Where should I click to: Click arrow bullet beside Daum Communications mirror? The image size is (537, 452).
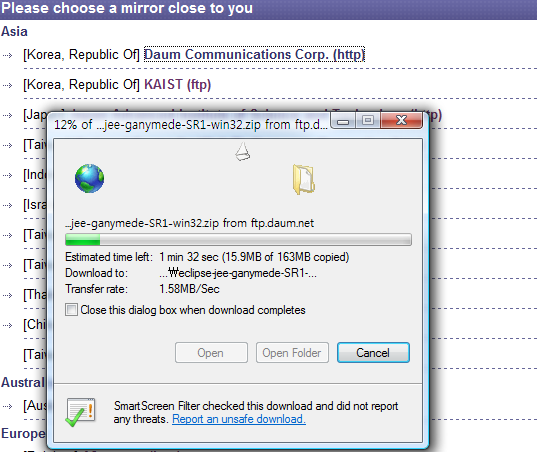[x=7, y=55]
